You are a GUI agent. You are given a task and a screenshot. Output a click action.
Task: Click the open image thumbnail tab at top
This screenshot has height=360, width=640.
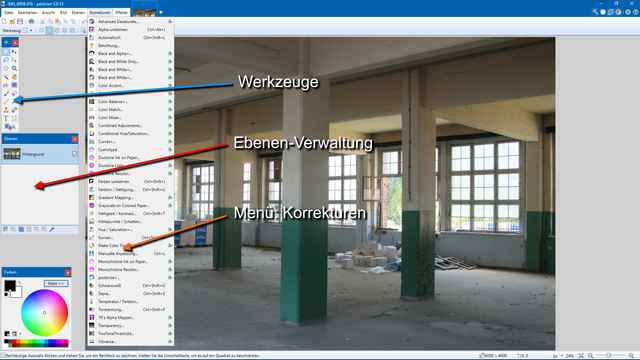(145, 12)
